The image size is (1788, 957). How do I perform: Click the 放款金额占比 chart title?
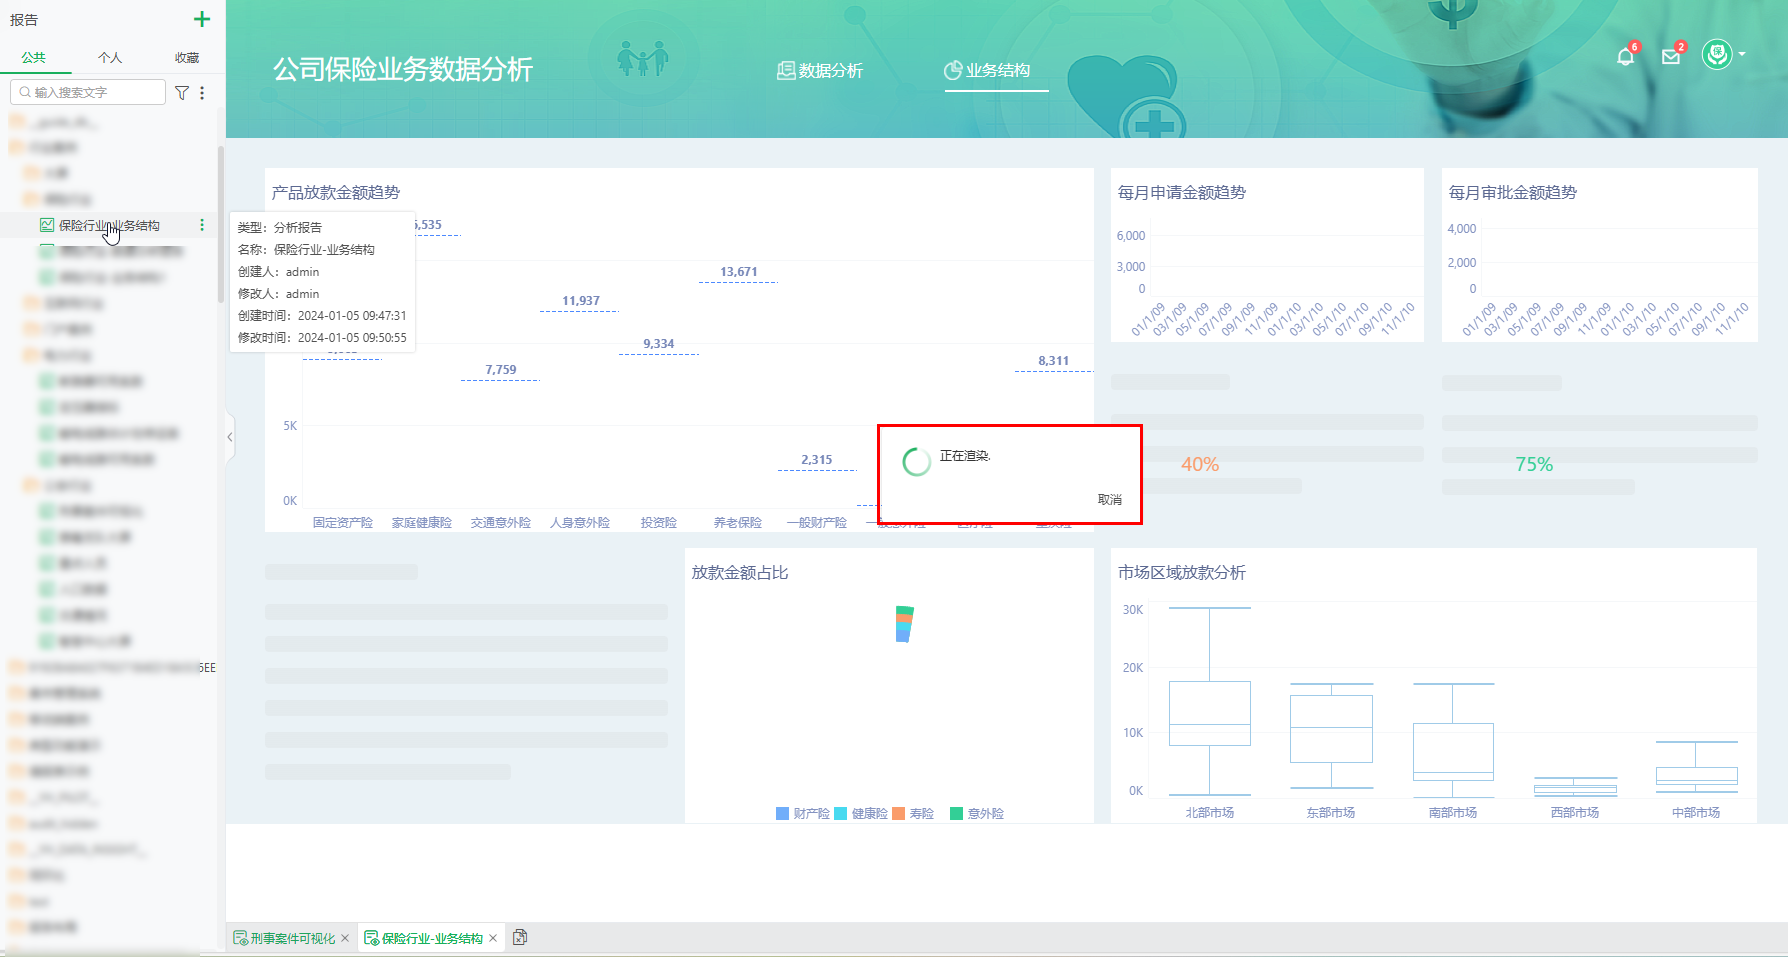tap(740, 572)
